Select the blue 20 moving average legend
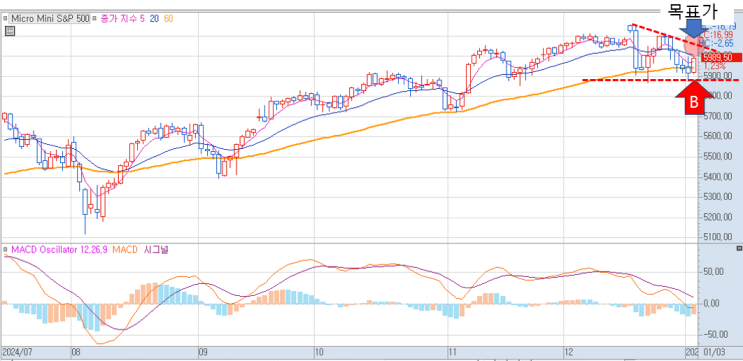The image size is (743, 361). point(154,19)
